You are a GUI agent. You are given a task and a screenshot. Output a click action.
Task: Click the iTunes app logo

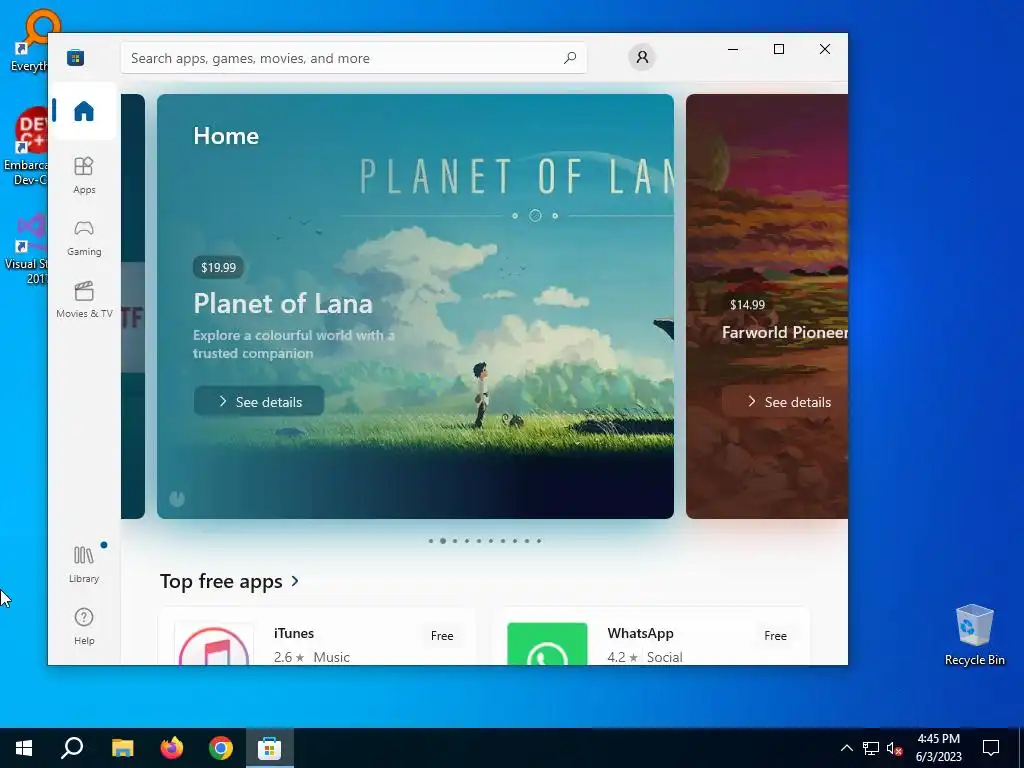(x=214, y=645)
